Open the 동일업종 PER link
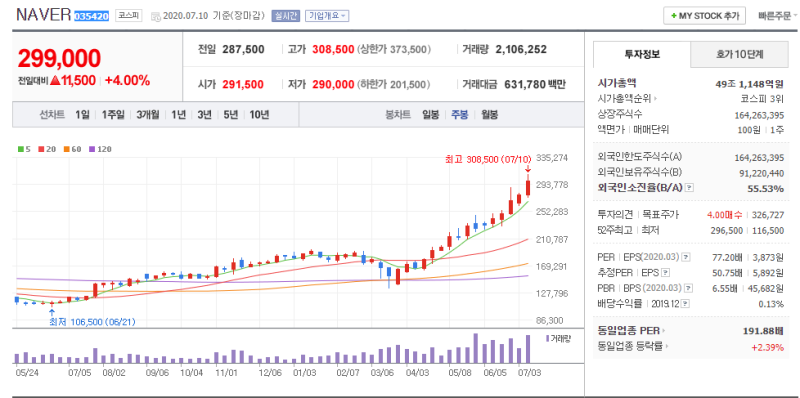Image resolution: width=800 pixels, height=398 pixels. click(x=631, y=331)
